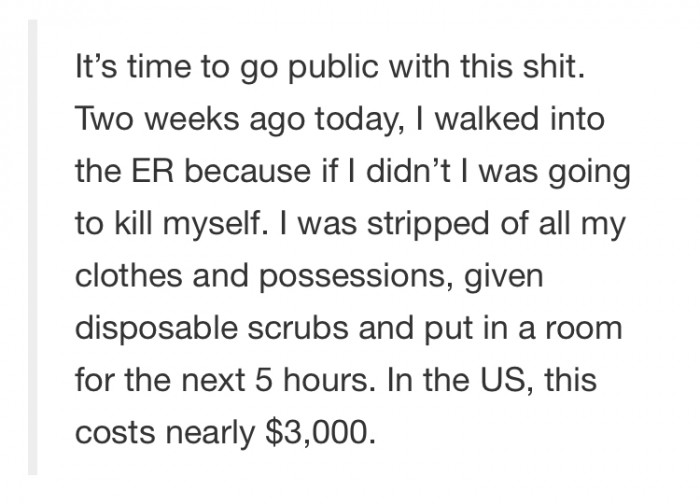Click the word "public" in the quote
Viewport: 700px width, 504px height.
click(332, 67)
